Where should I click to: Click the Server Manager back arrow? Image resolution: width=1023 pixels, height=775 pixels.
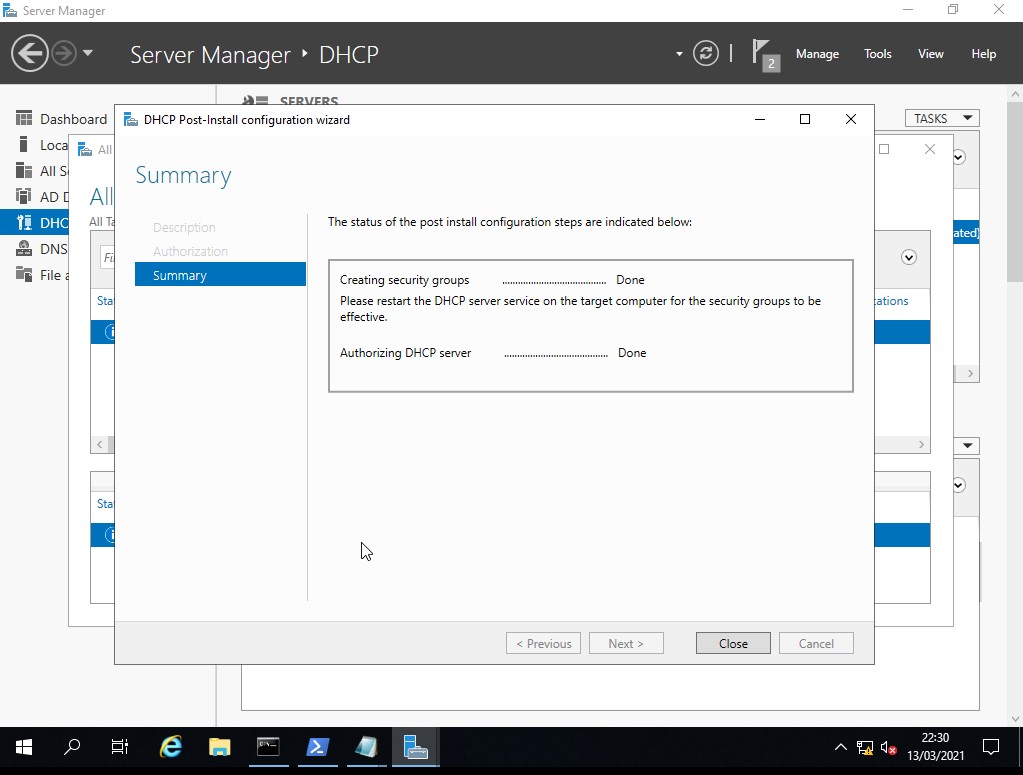click(x=30, y=53)
